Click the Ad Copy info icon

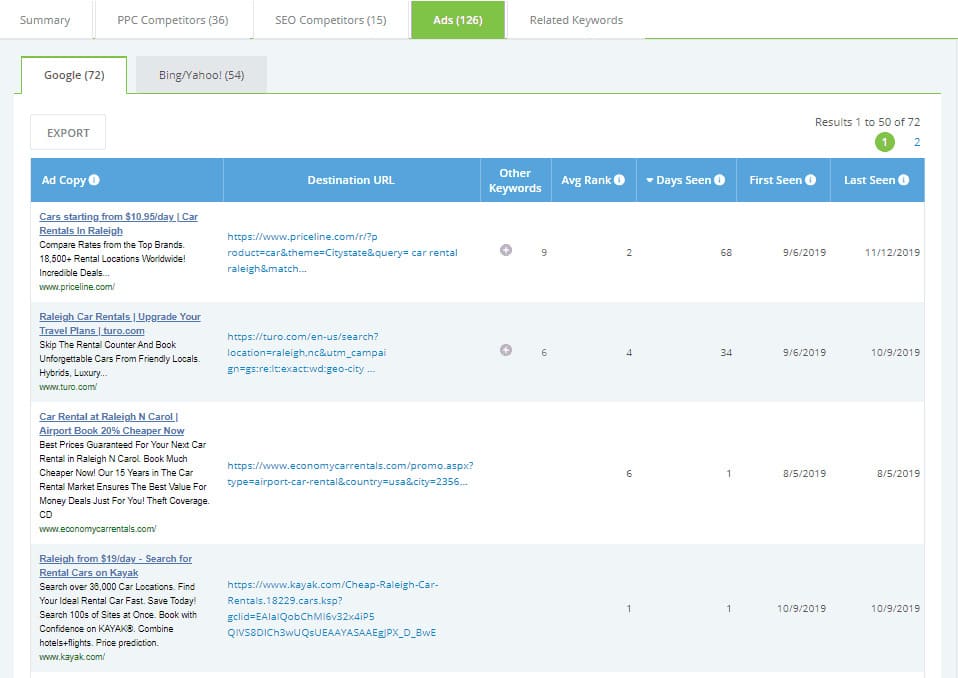pos(94,180)
